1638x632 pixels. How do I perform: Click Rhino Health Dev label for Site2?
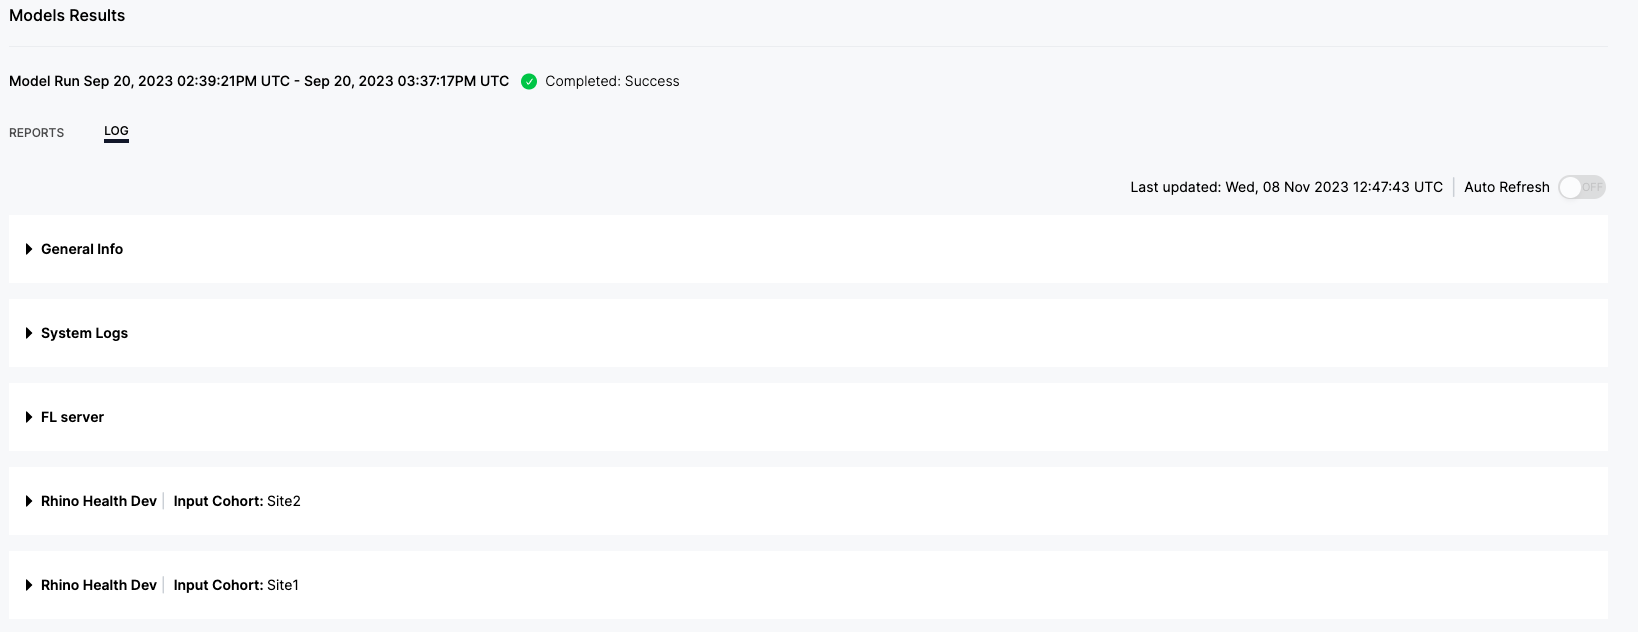tap(99, 501)
